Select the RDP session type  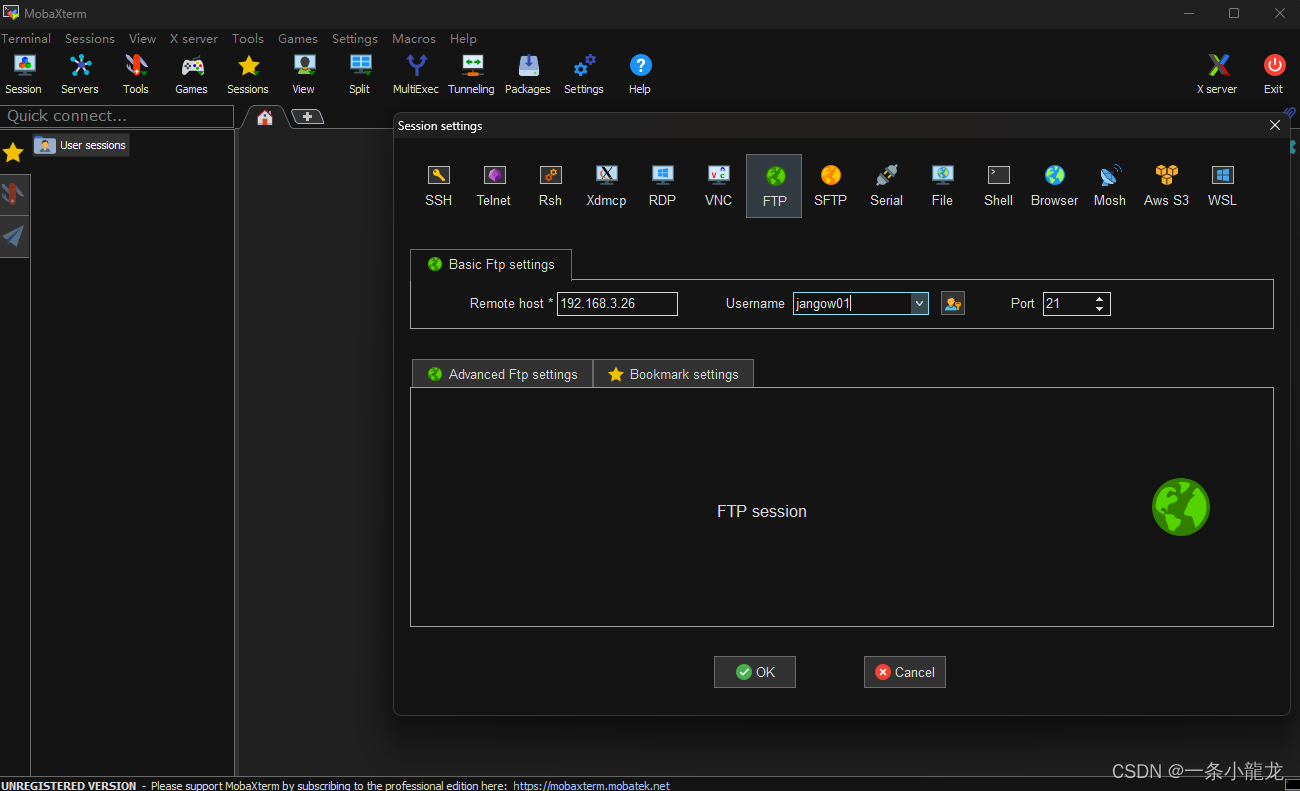click(x=662, y=186)
